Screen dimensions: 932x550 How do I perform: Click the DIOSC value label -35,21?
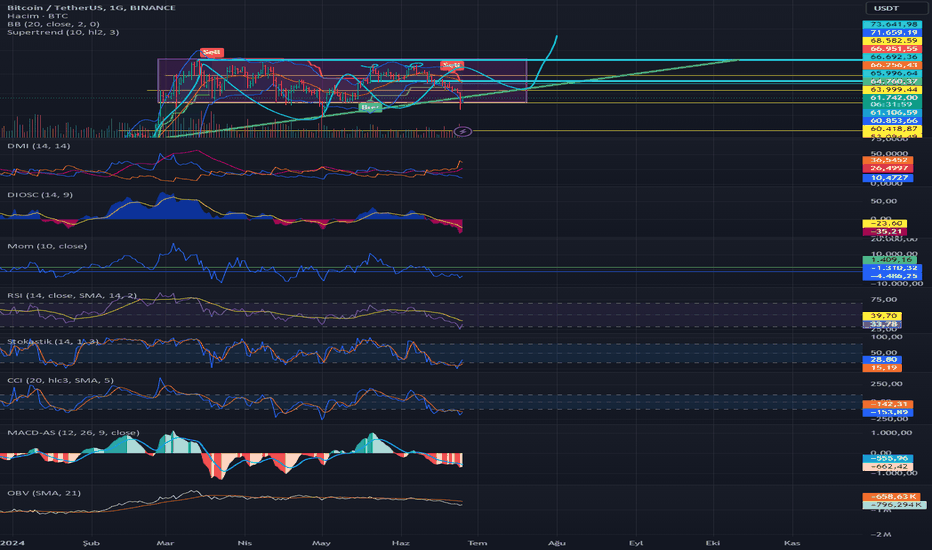(884, 231)
